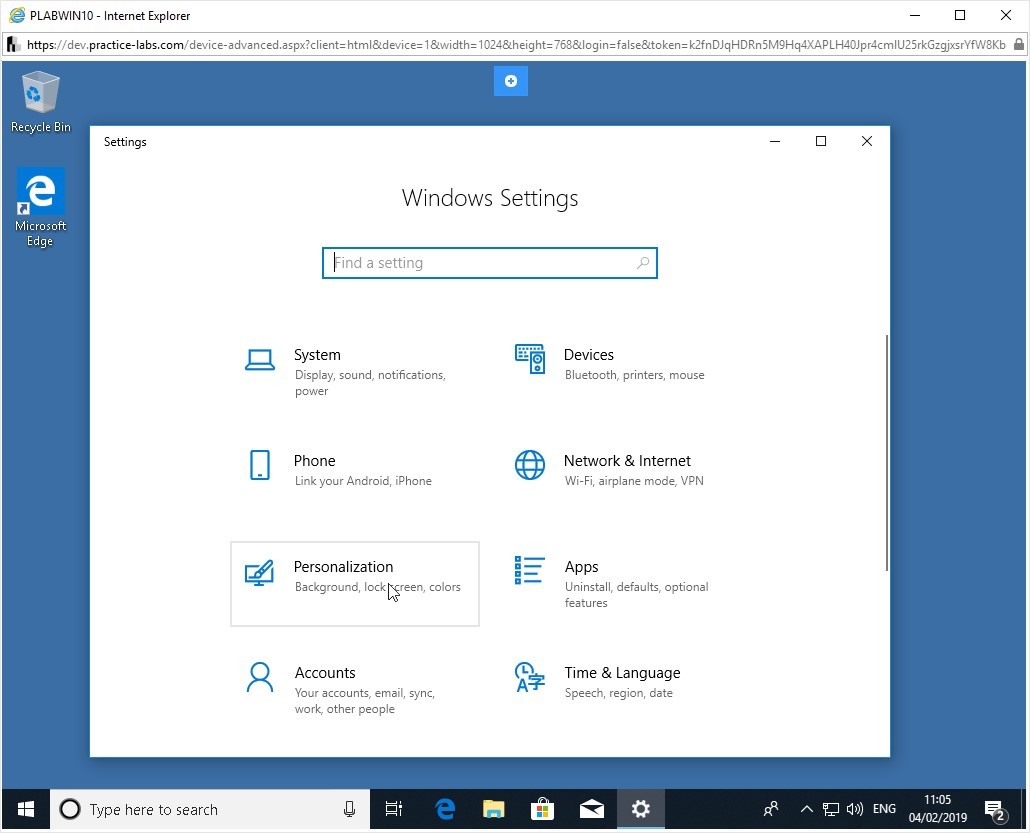Click the ENG language indicator
The image size is (1030, 833).
click(x=884, y=809)
